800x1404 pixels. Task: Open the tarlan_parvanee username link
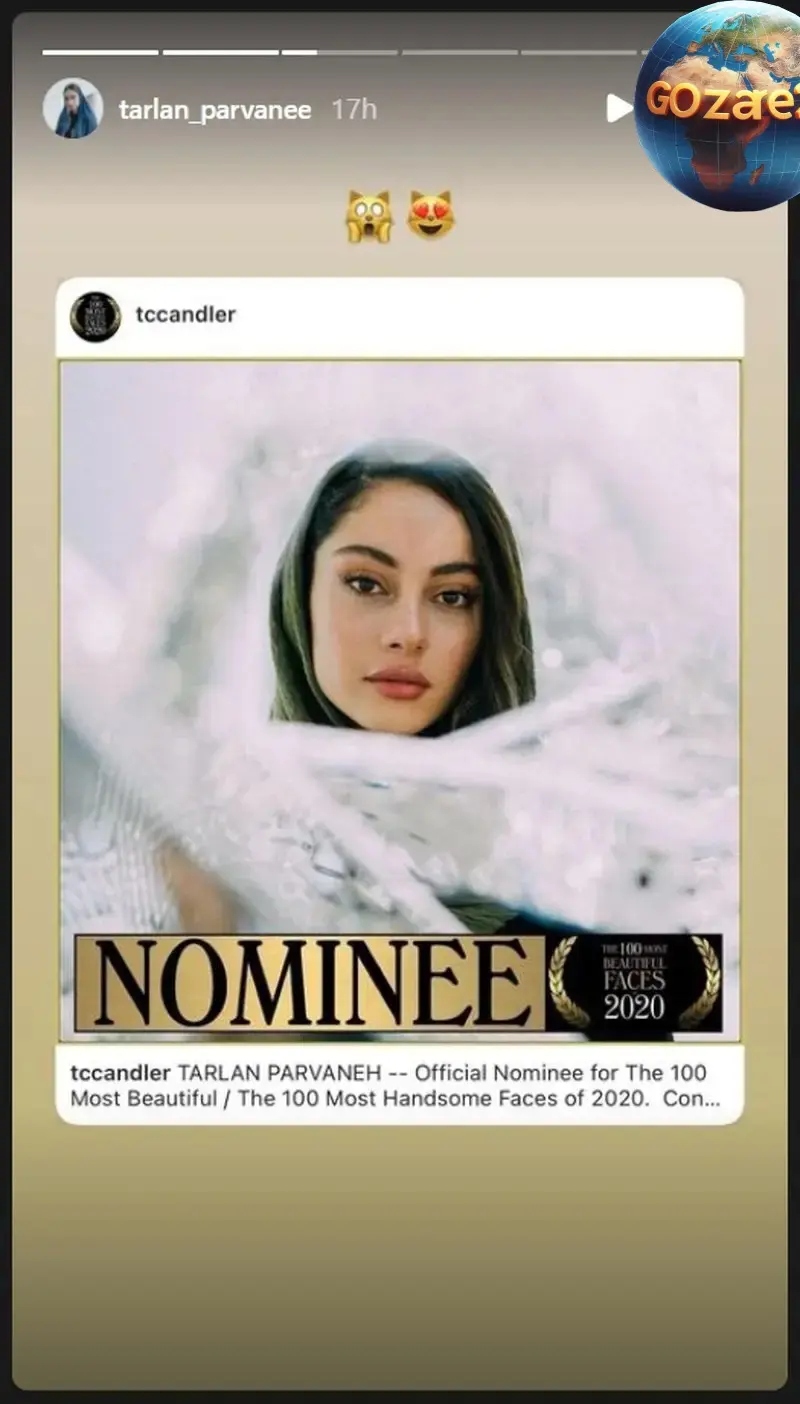click(215, 109)
